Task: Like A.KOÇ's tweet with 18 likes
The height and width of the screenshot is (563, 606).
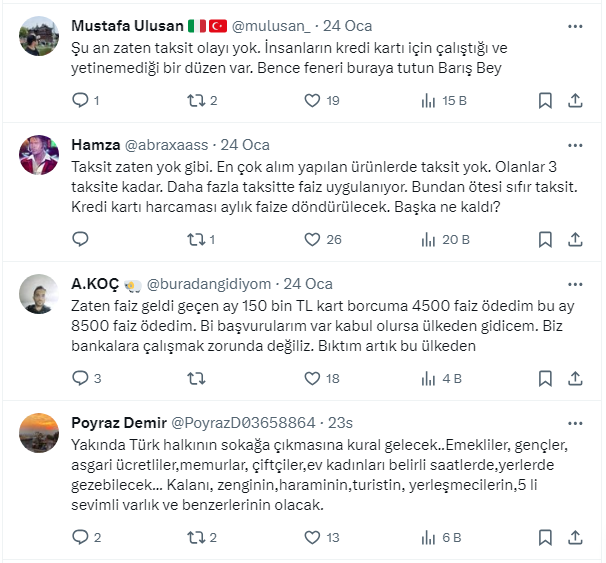Action: point(312,378)
